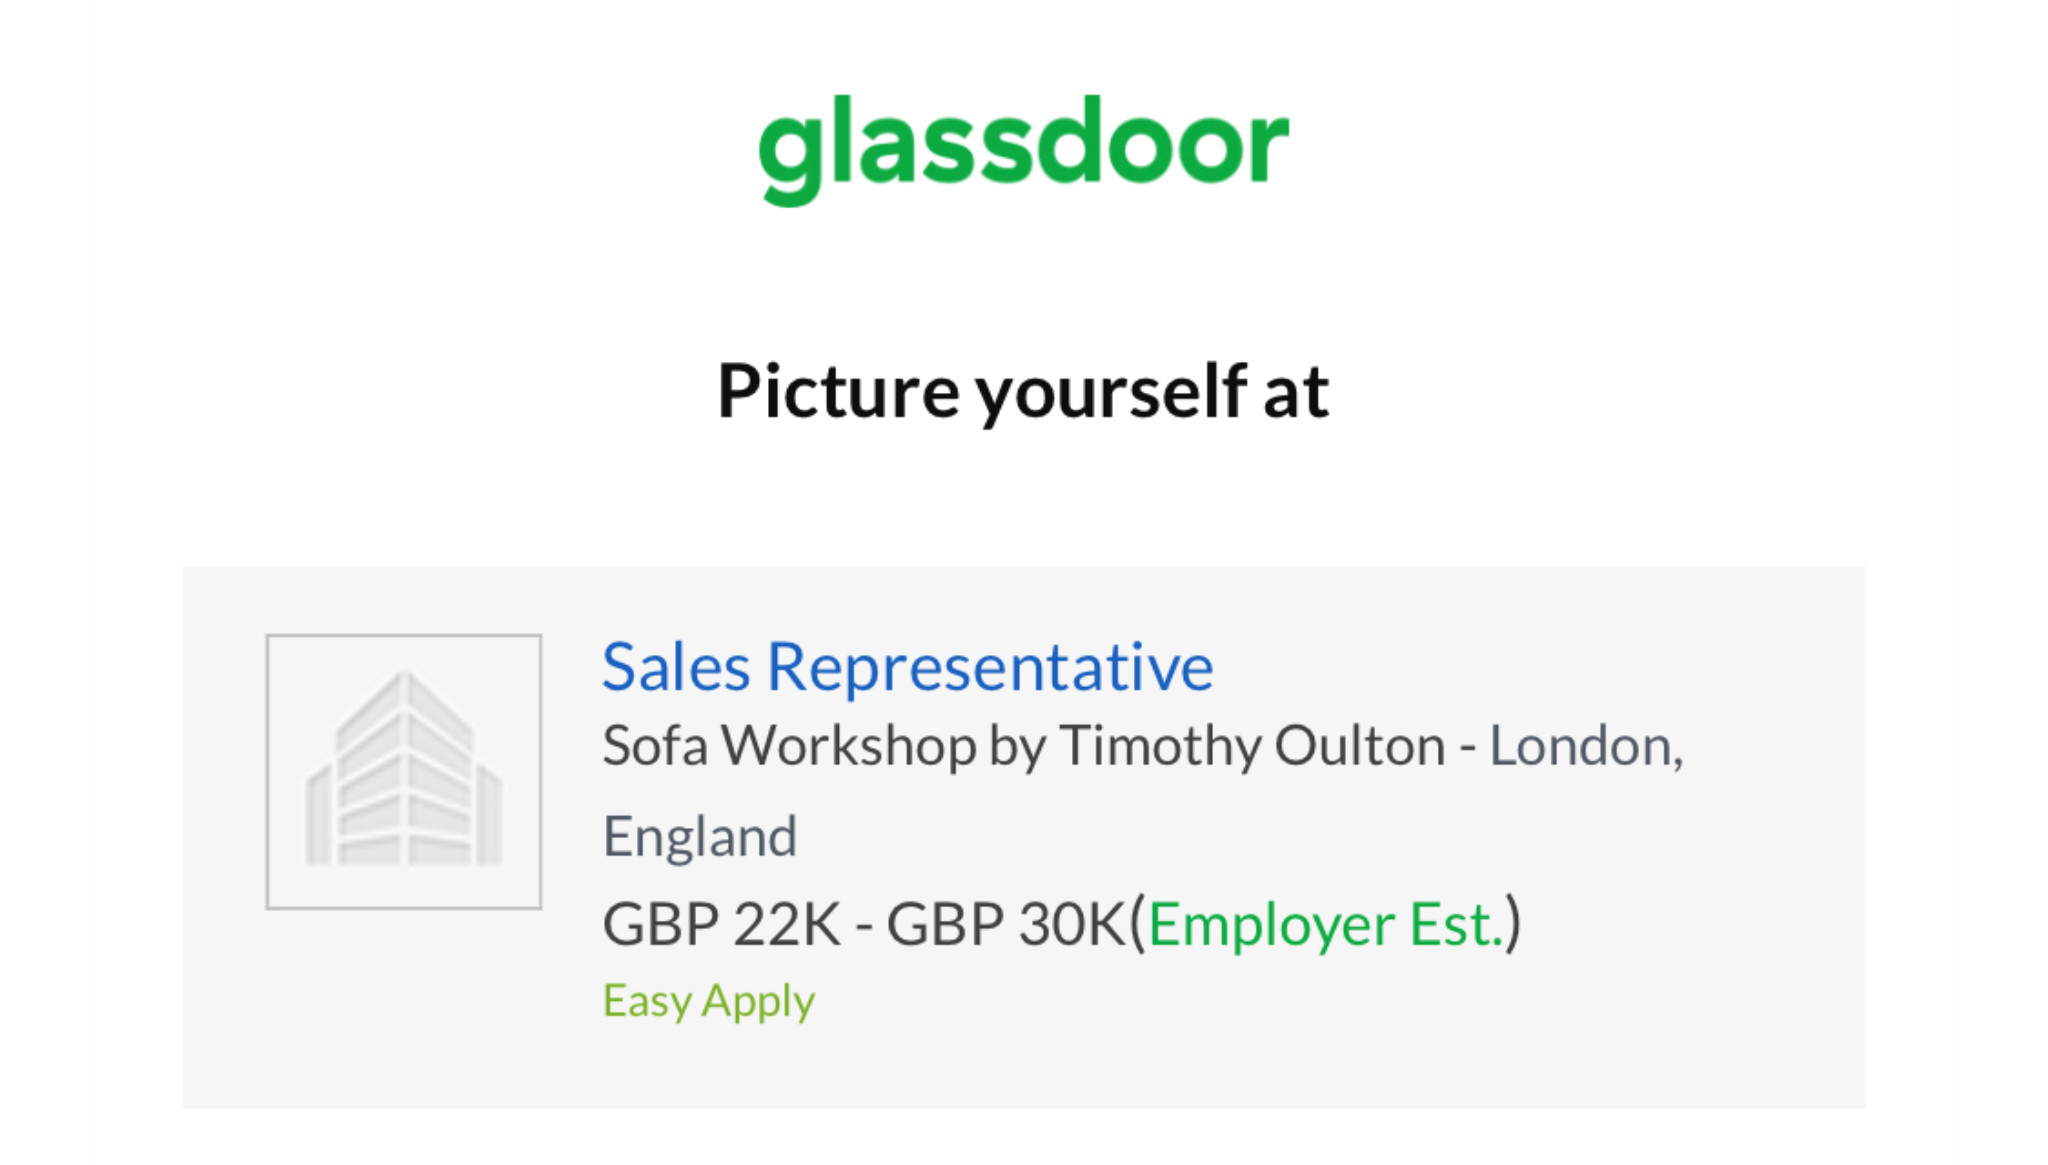Click the Timothy Oulton name text
The height and width of the screenshot is (1165, 2048).
(1252, 747)
